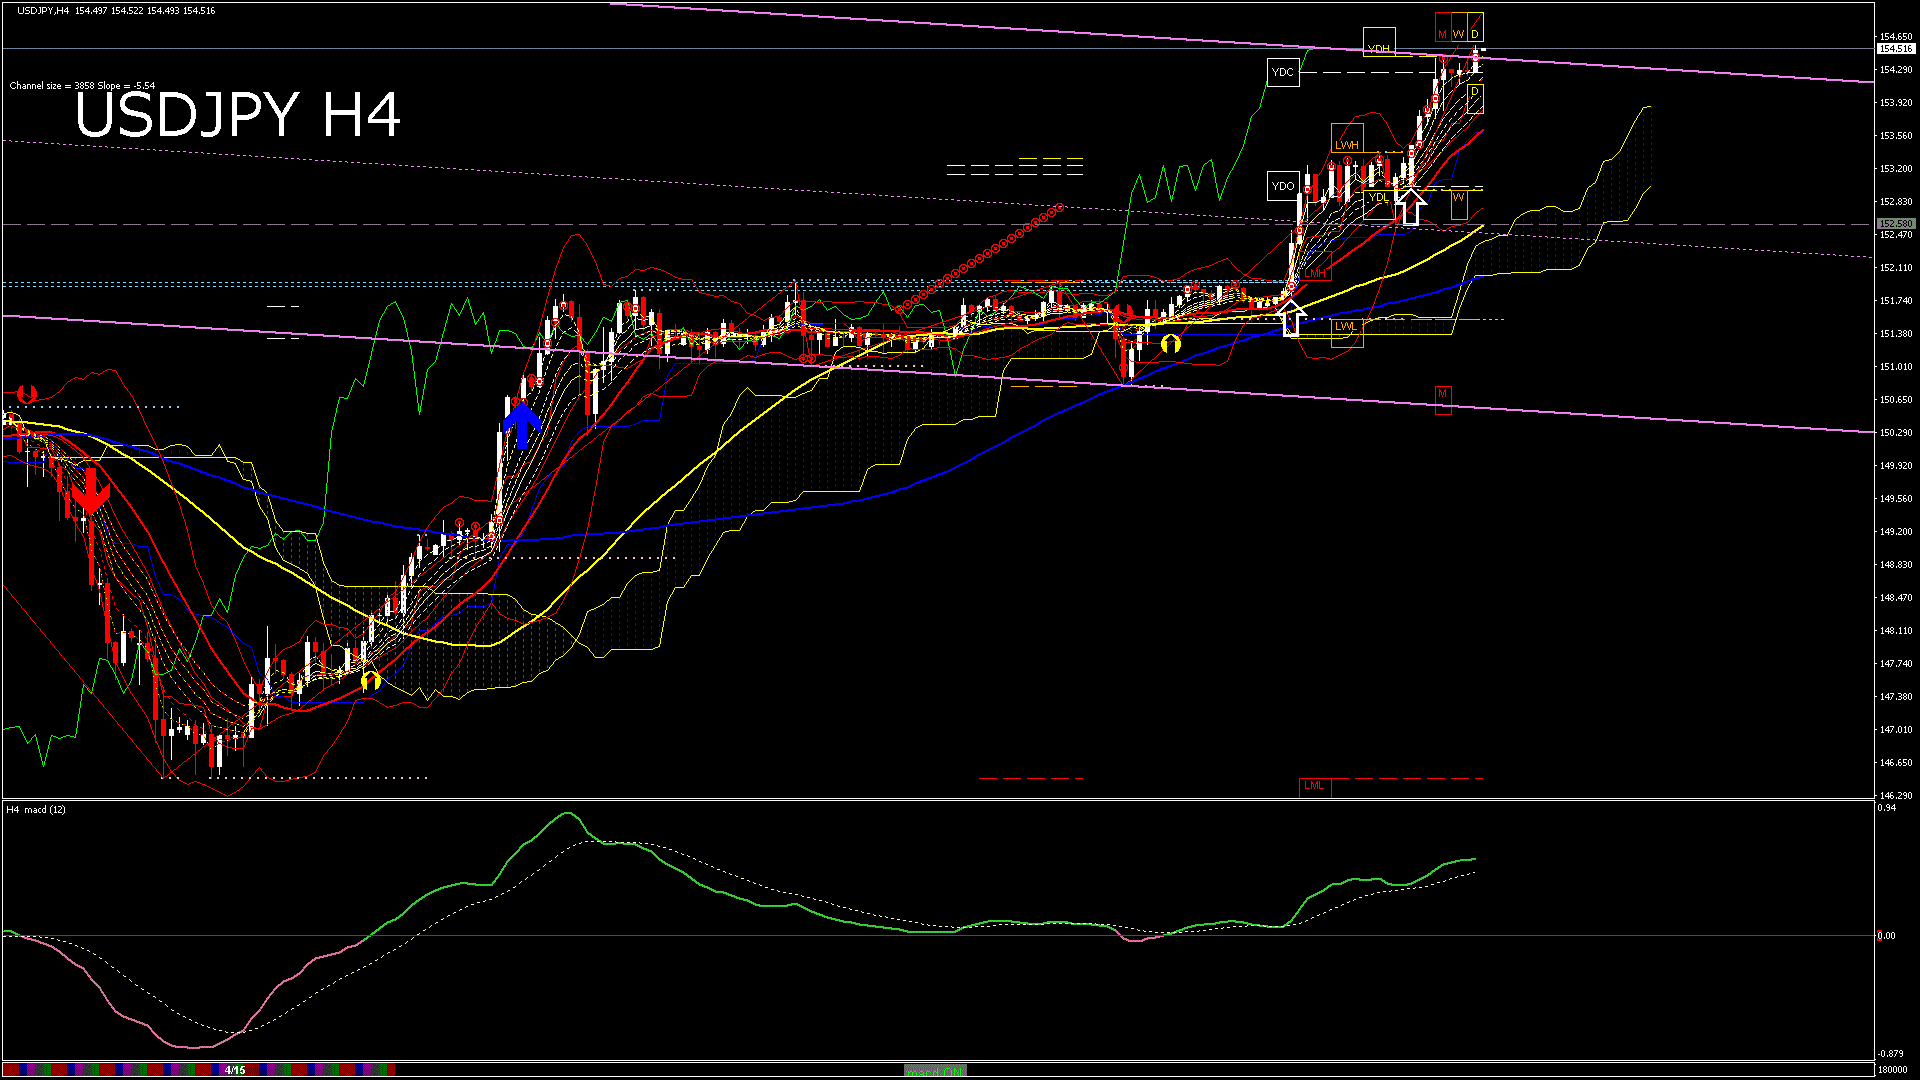Image resolution: width=1920 pixels, height=1080 pixels.
Task: Select the YDH yellow label box
Action: click(1379, 41)
